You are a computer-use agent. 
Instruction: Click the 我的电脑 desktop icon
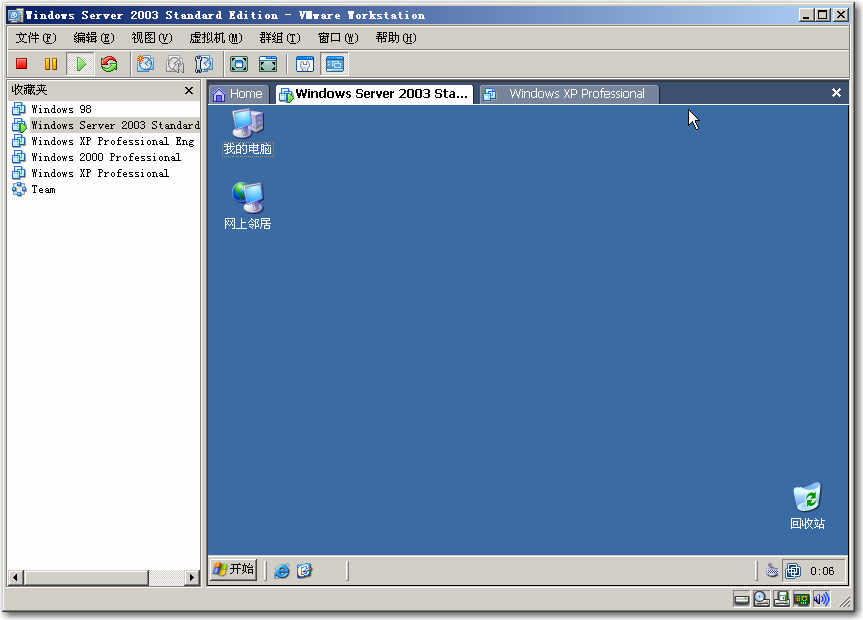click(248, 132)
